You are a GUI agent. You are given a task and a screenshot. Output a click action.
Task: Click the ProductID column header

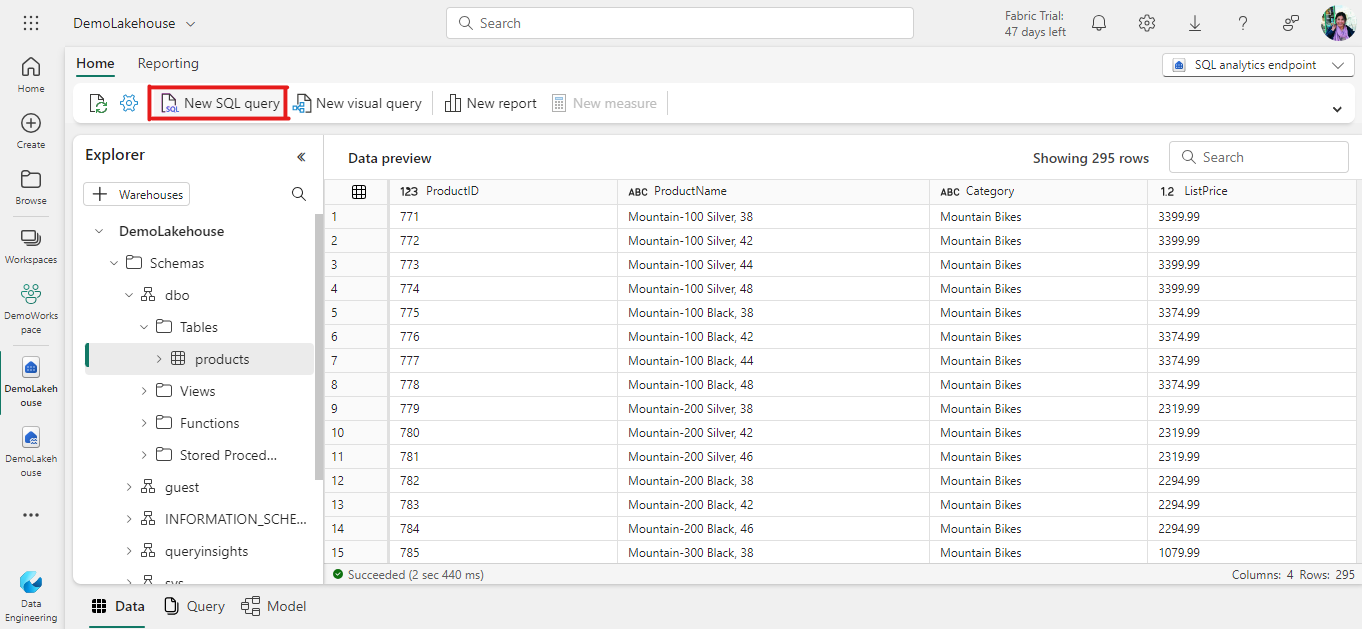(x=504, y=191)
